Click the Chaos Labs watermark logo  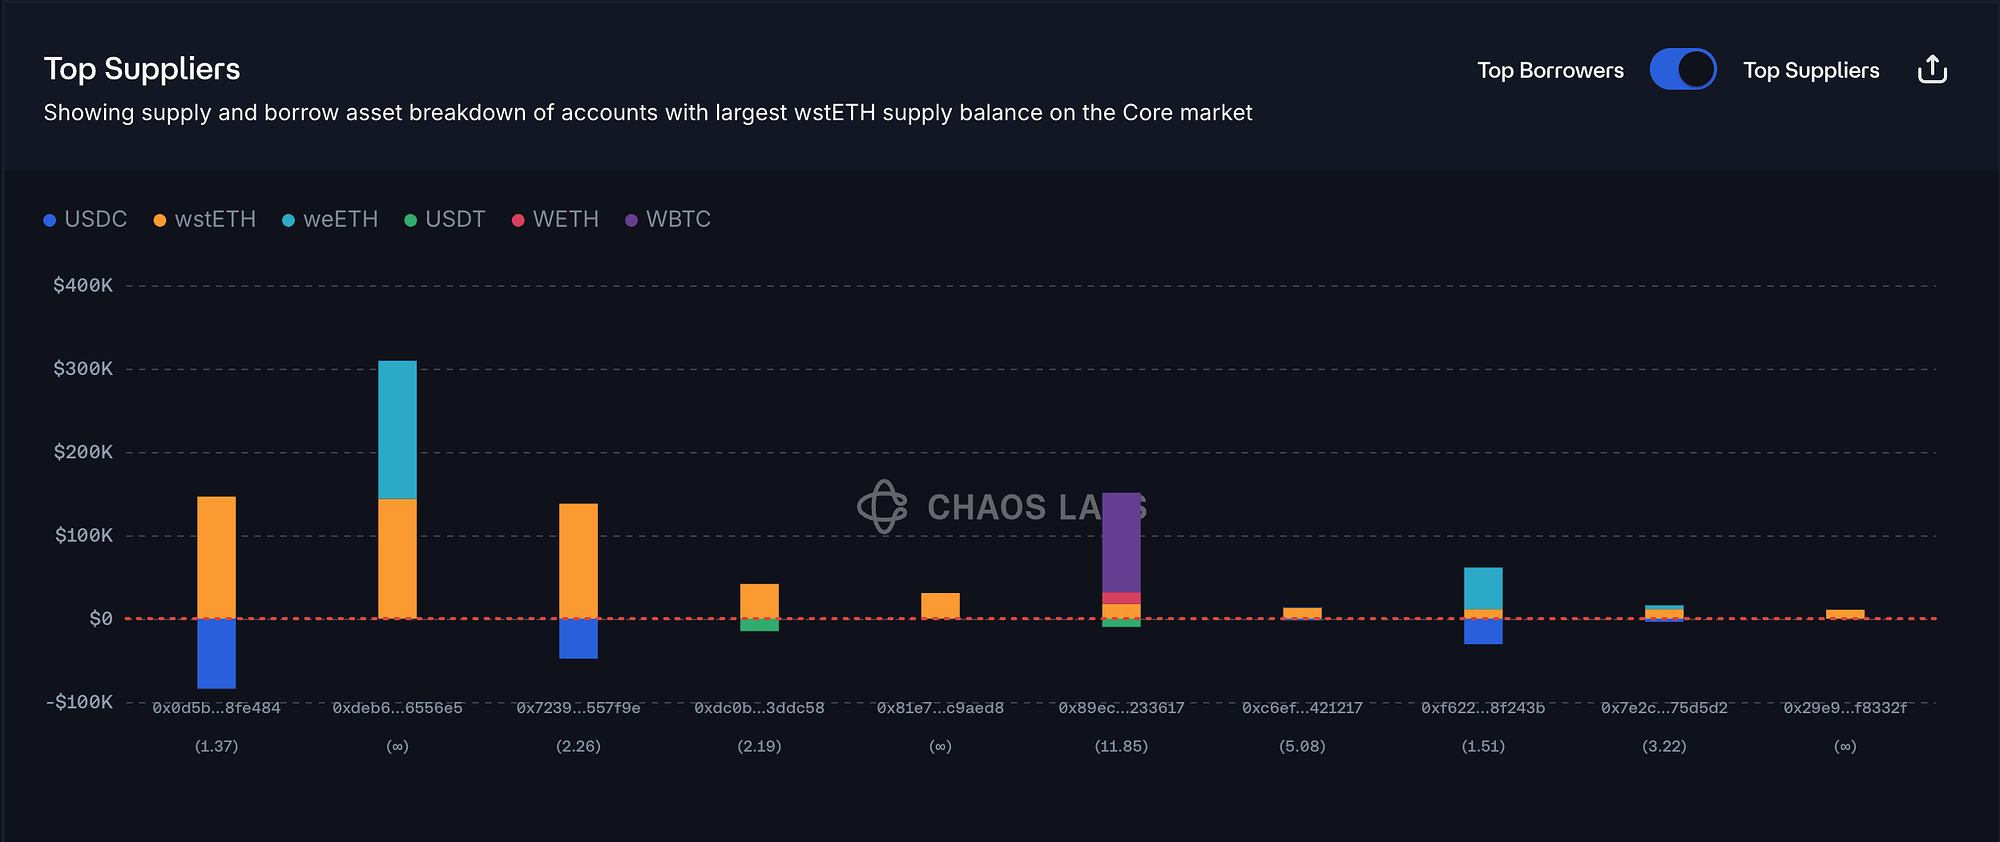(x=883, y=507)
